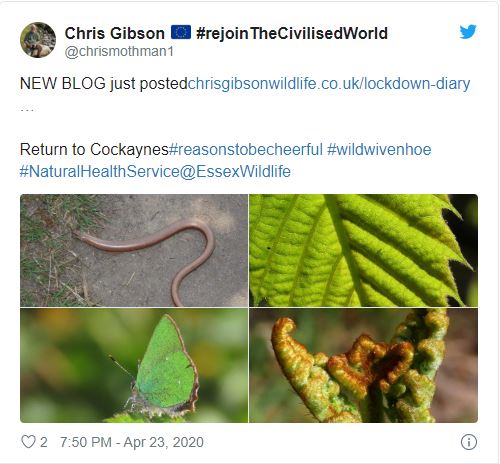Click the #rejoinTheCivilisedWorld text in name
Viewport: 500px width, 464px height.
(292, 33)
